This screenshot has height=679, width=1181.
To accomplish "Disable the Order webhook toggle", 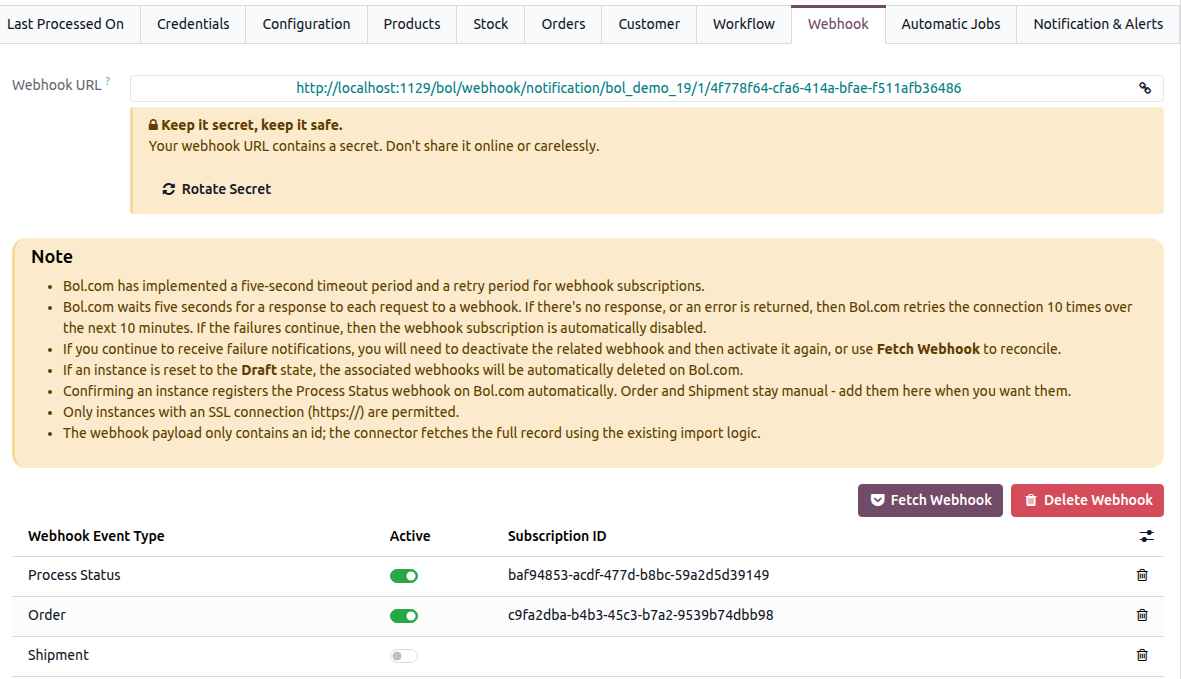I will click(x=404, y=616).
